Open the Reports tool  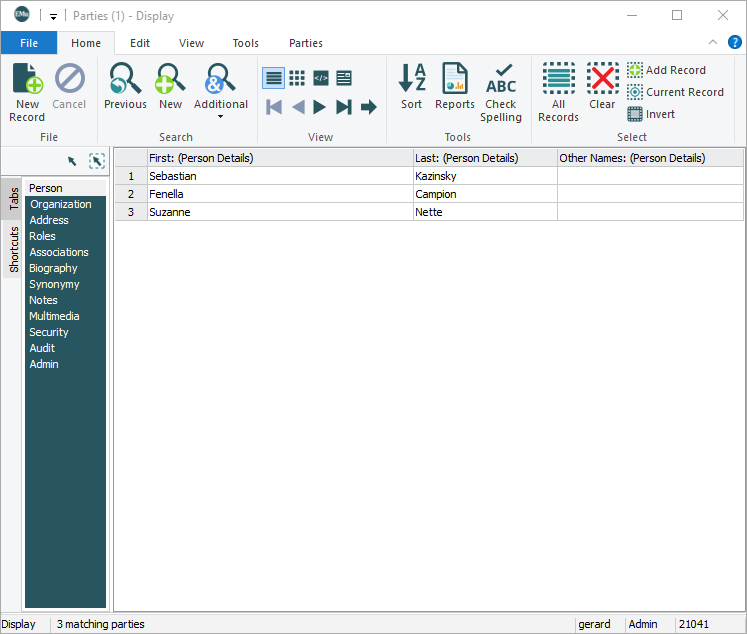click(455, 88)
